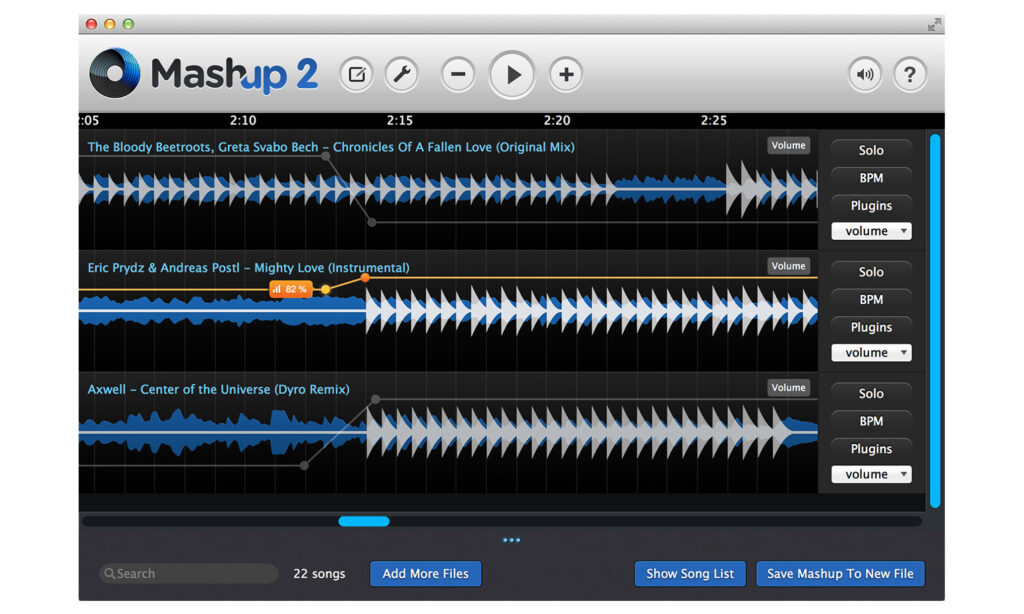Select upper gray volume point on Axwell track
The width and height of the screenshot is (1024, 614).
(376, 398)
